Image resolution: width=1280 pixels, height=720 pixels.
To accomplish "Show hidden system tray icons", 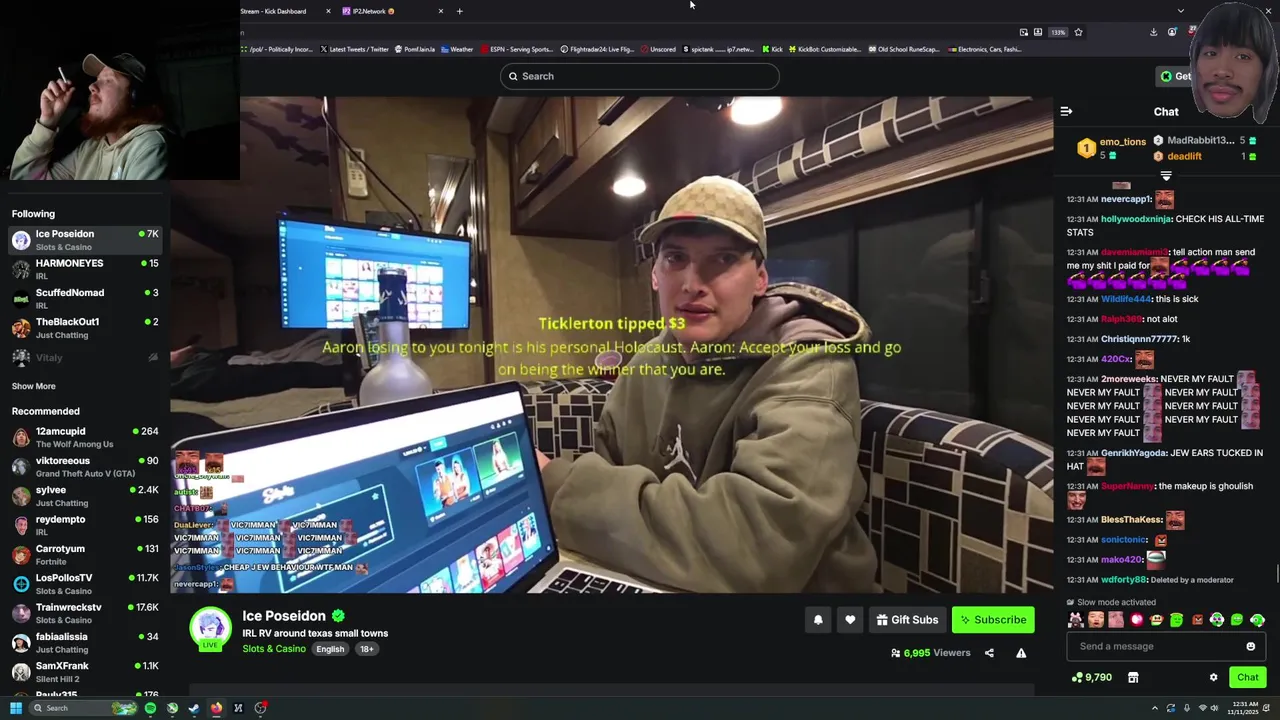I will (x=1155, y=708).
